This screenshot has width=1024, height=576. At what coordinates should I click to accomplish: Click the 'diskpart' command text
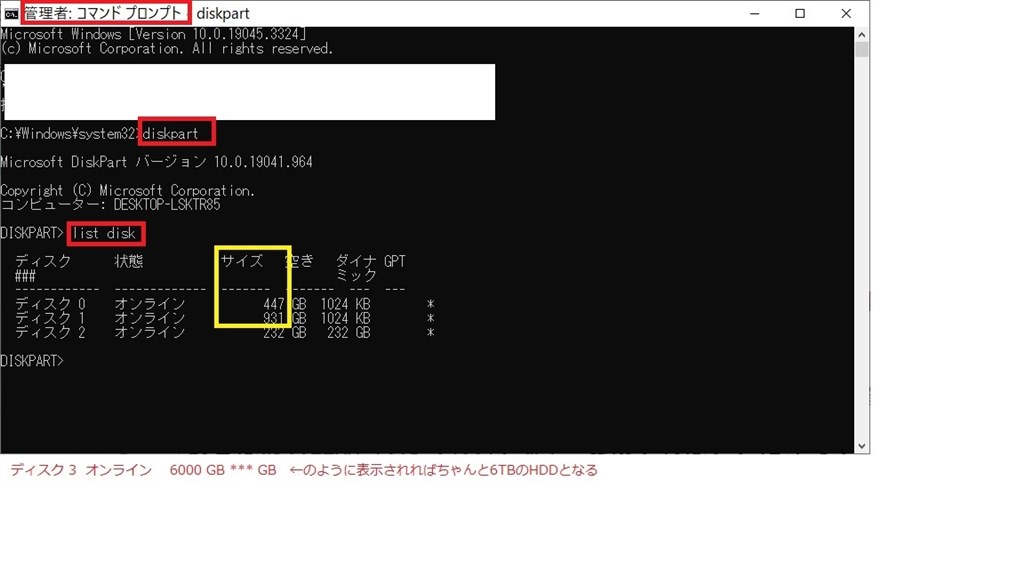pyautogui.click(x=170, y=133)
